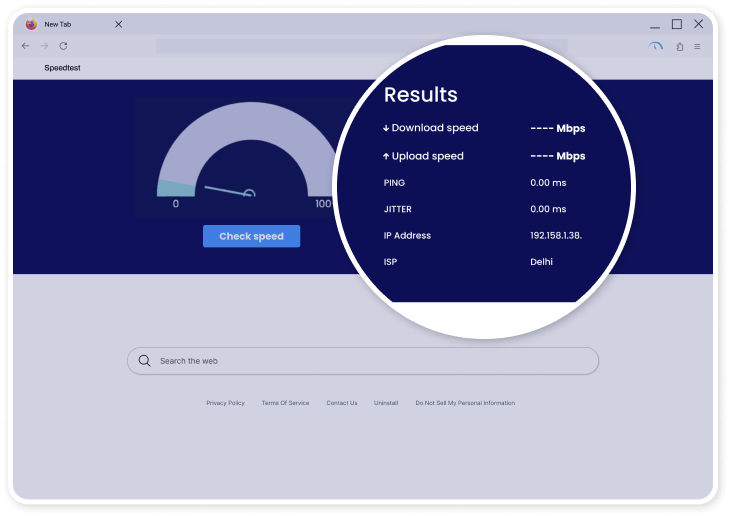730x517 pixels.
Task: Select the New Tab browser tab
Action: click(x=74, y=24)
